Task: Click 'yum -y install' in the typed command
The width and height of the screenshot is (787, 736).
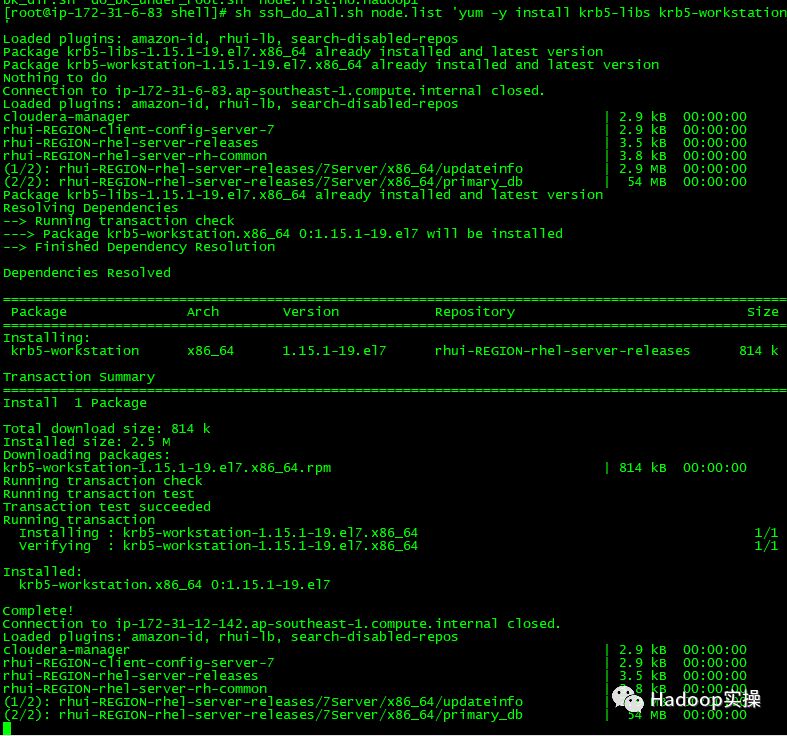Action: click(514, 12)
